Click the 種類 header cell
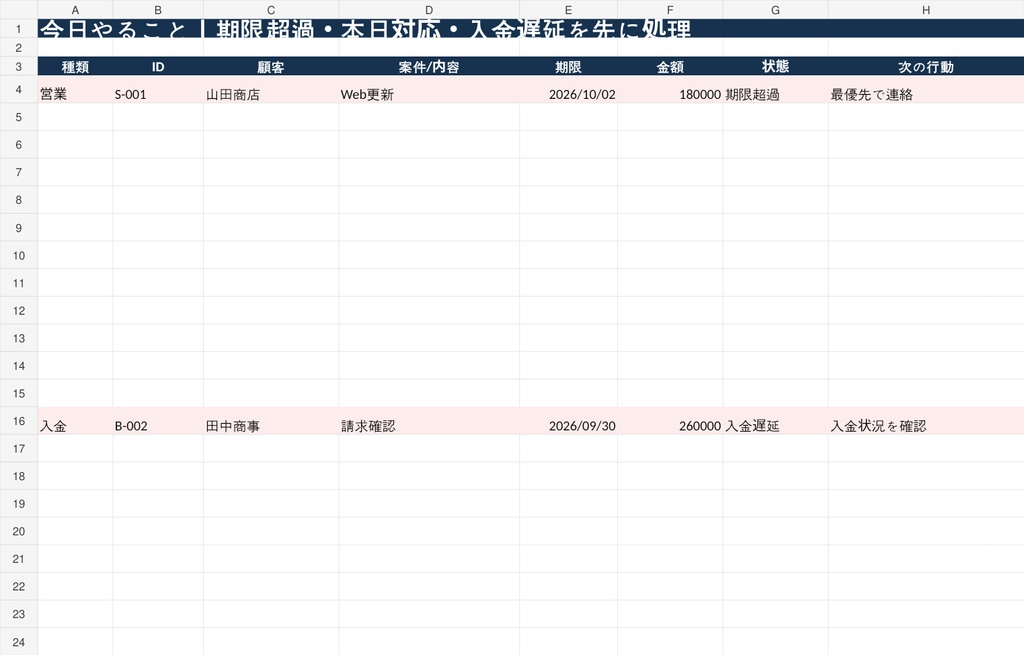This screenshot has height=655, width=1024. [x=75, y=67]
